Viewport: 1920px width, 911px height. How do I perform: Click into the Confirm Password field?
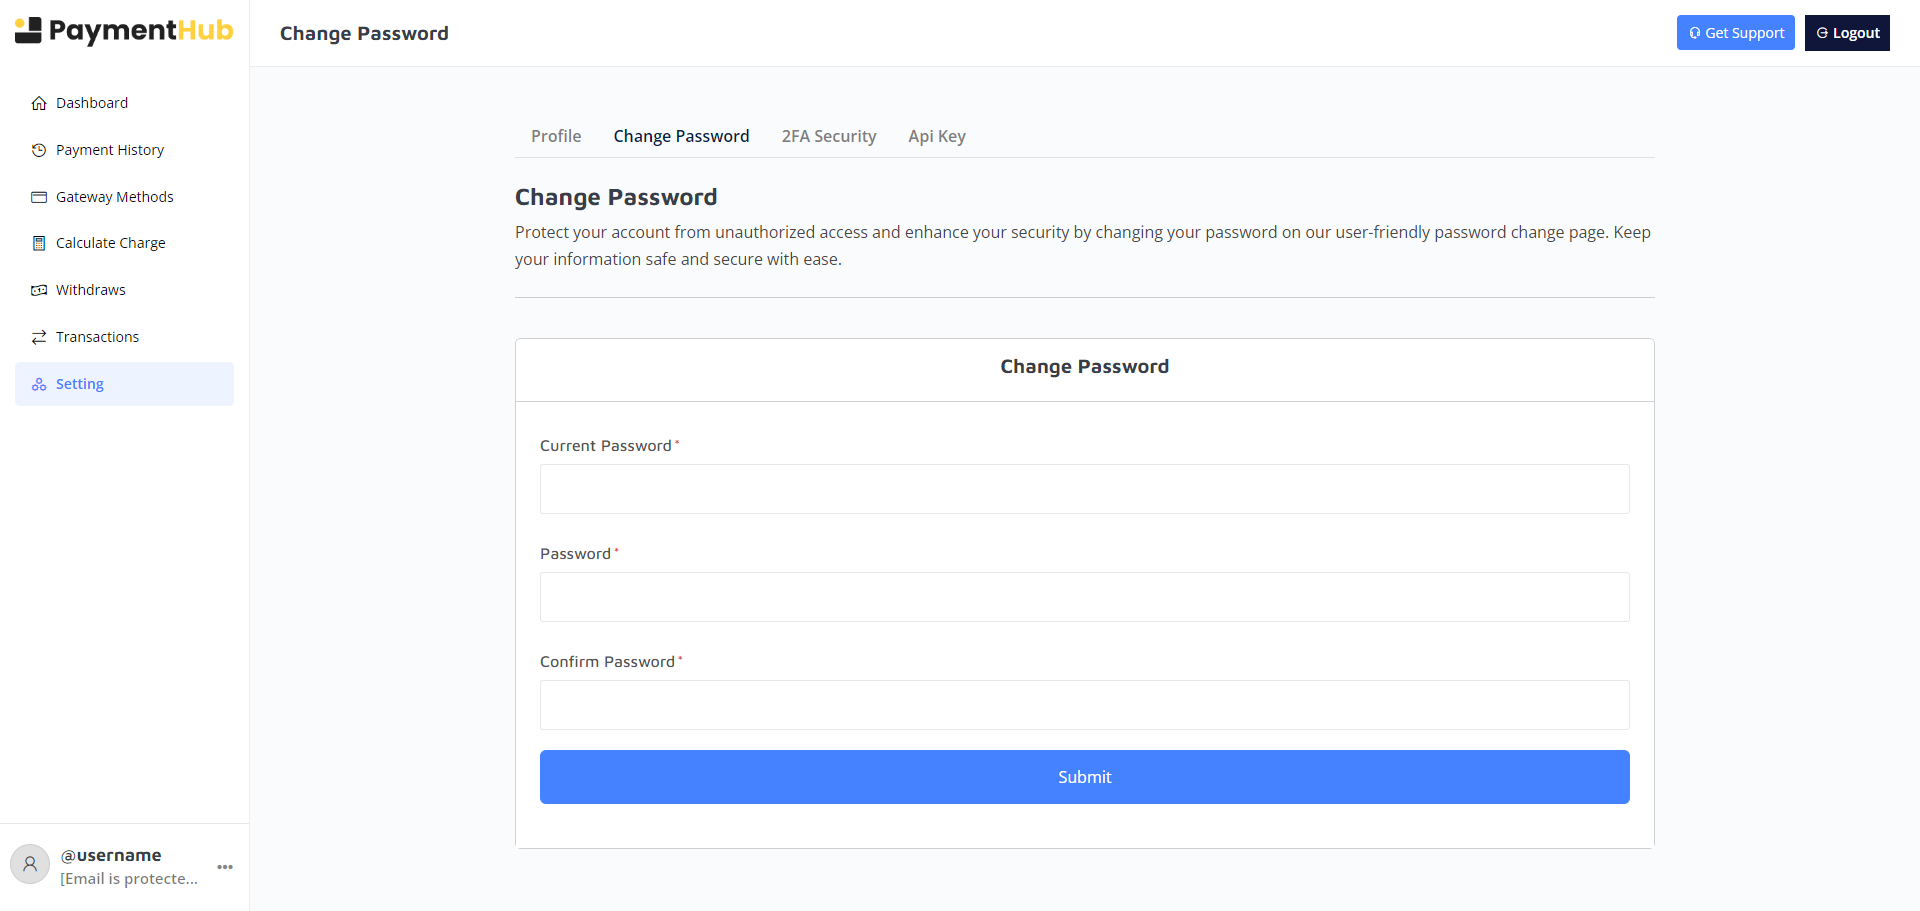pyautogui.click(x=1084, y=705)
